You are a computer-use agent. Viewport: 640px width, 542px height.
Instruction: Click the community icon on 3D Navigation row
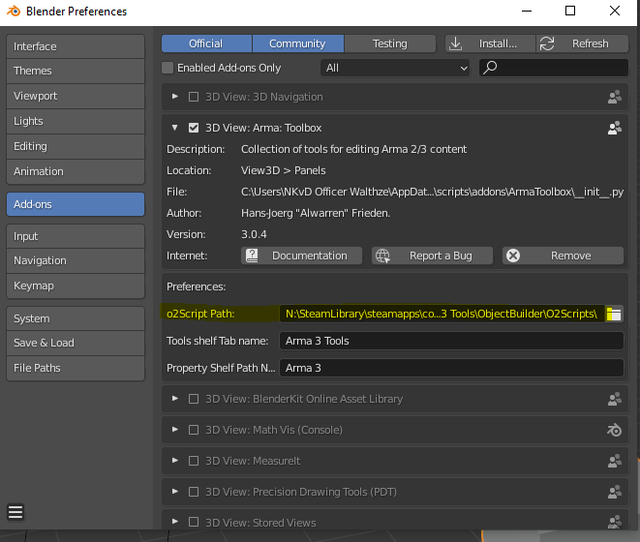615,97
